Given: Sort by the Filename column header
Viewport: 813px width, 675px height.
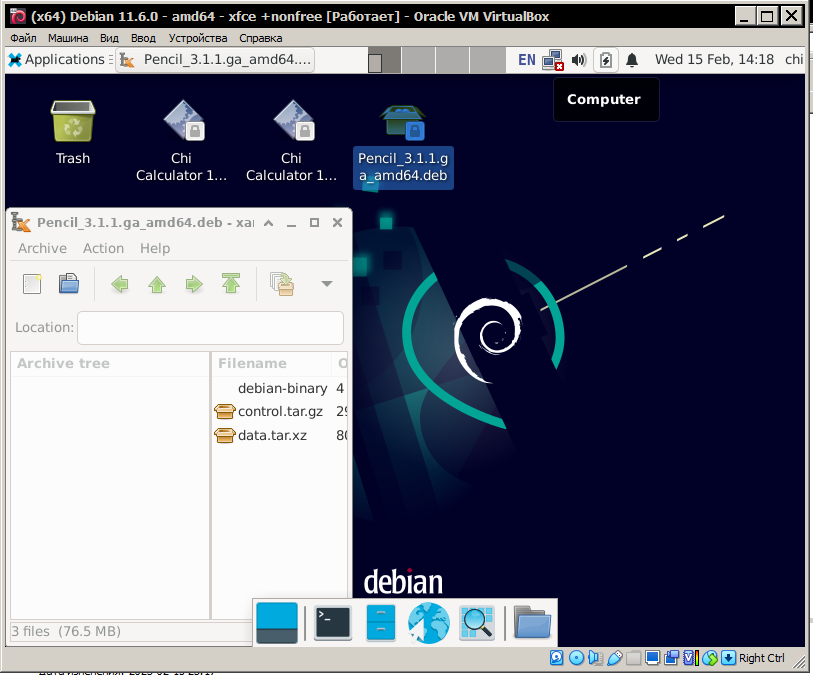Looking at the screenshot, I should coord(272,363).
